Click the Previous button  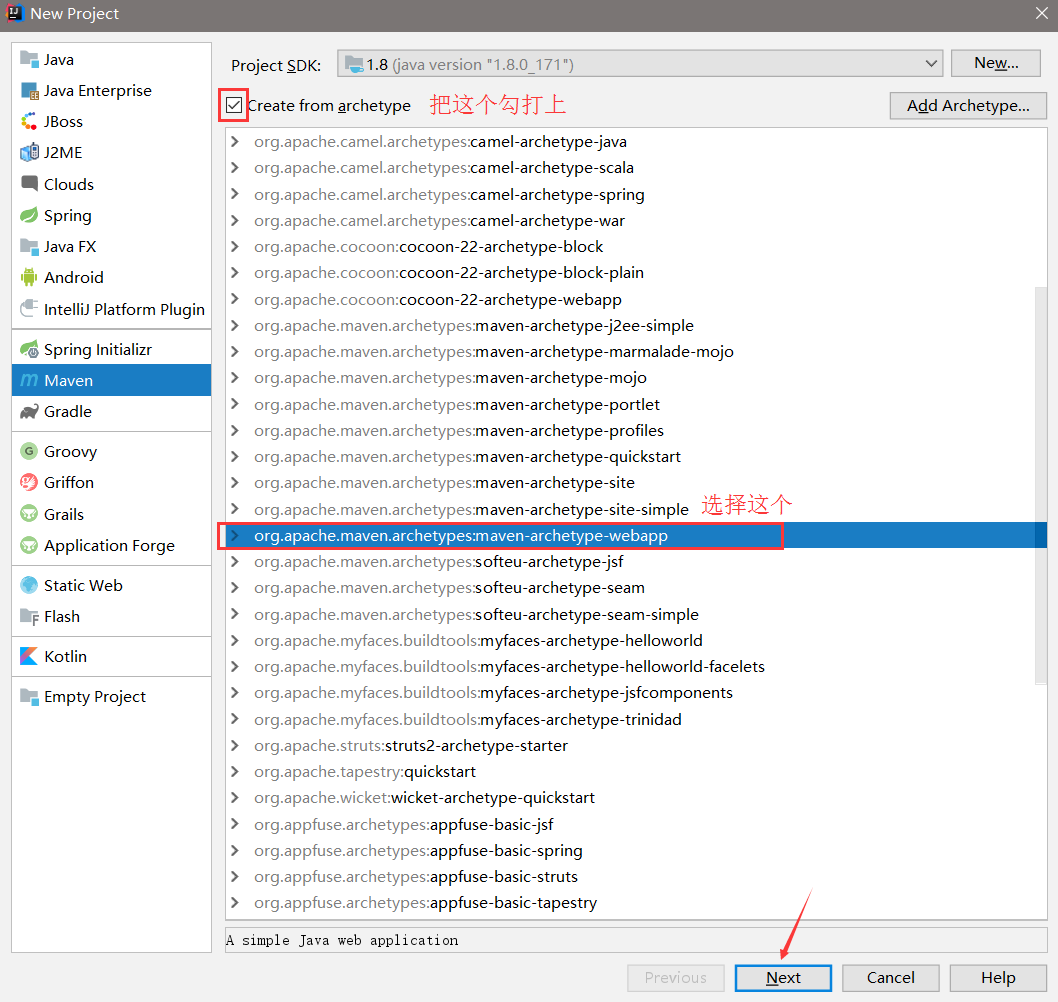(x=675, y=978)
